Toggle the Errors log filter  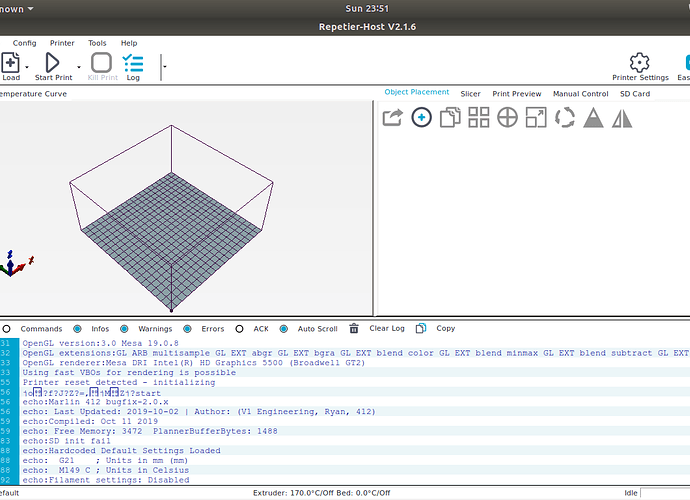(187, 329)
